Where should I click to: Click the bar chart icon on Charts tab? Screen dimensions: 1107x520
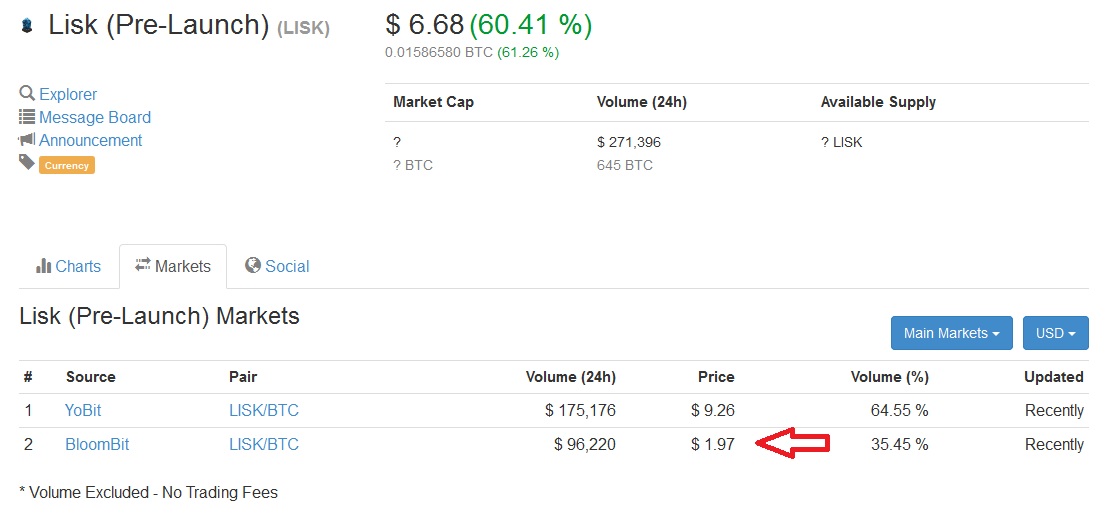[43, 266]
